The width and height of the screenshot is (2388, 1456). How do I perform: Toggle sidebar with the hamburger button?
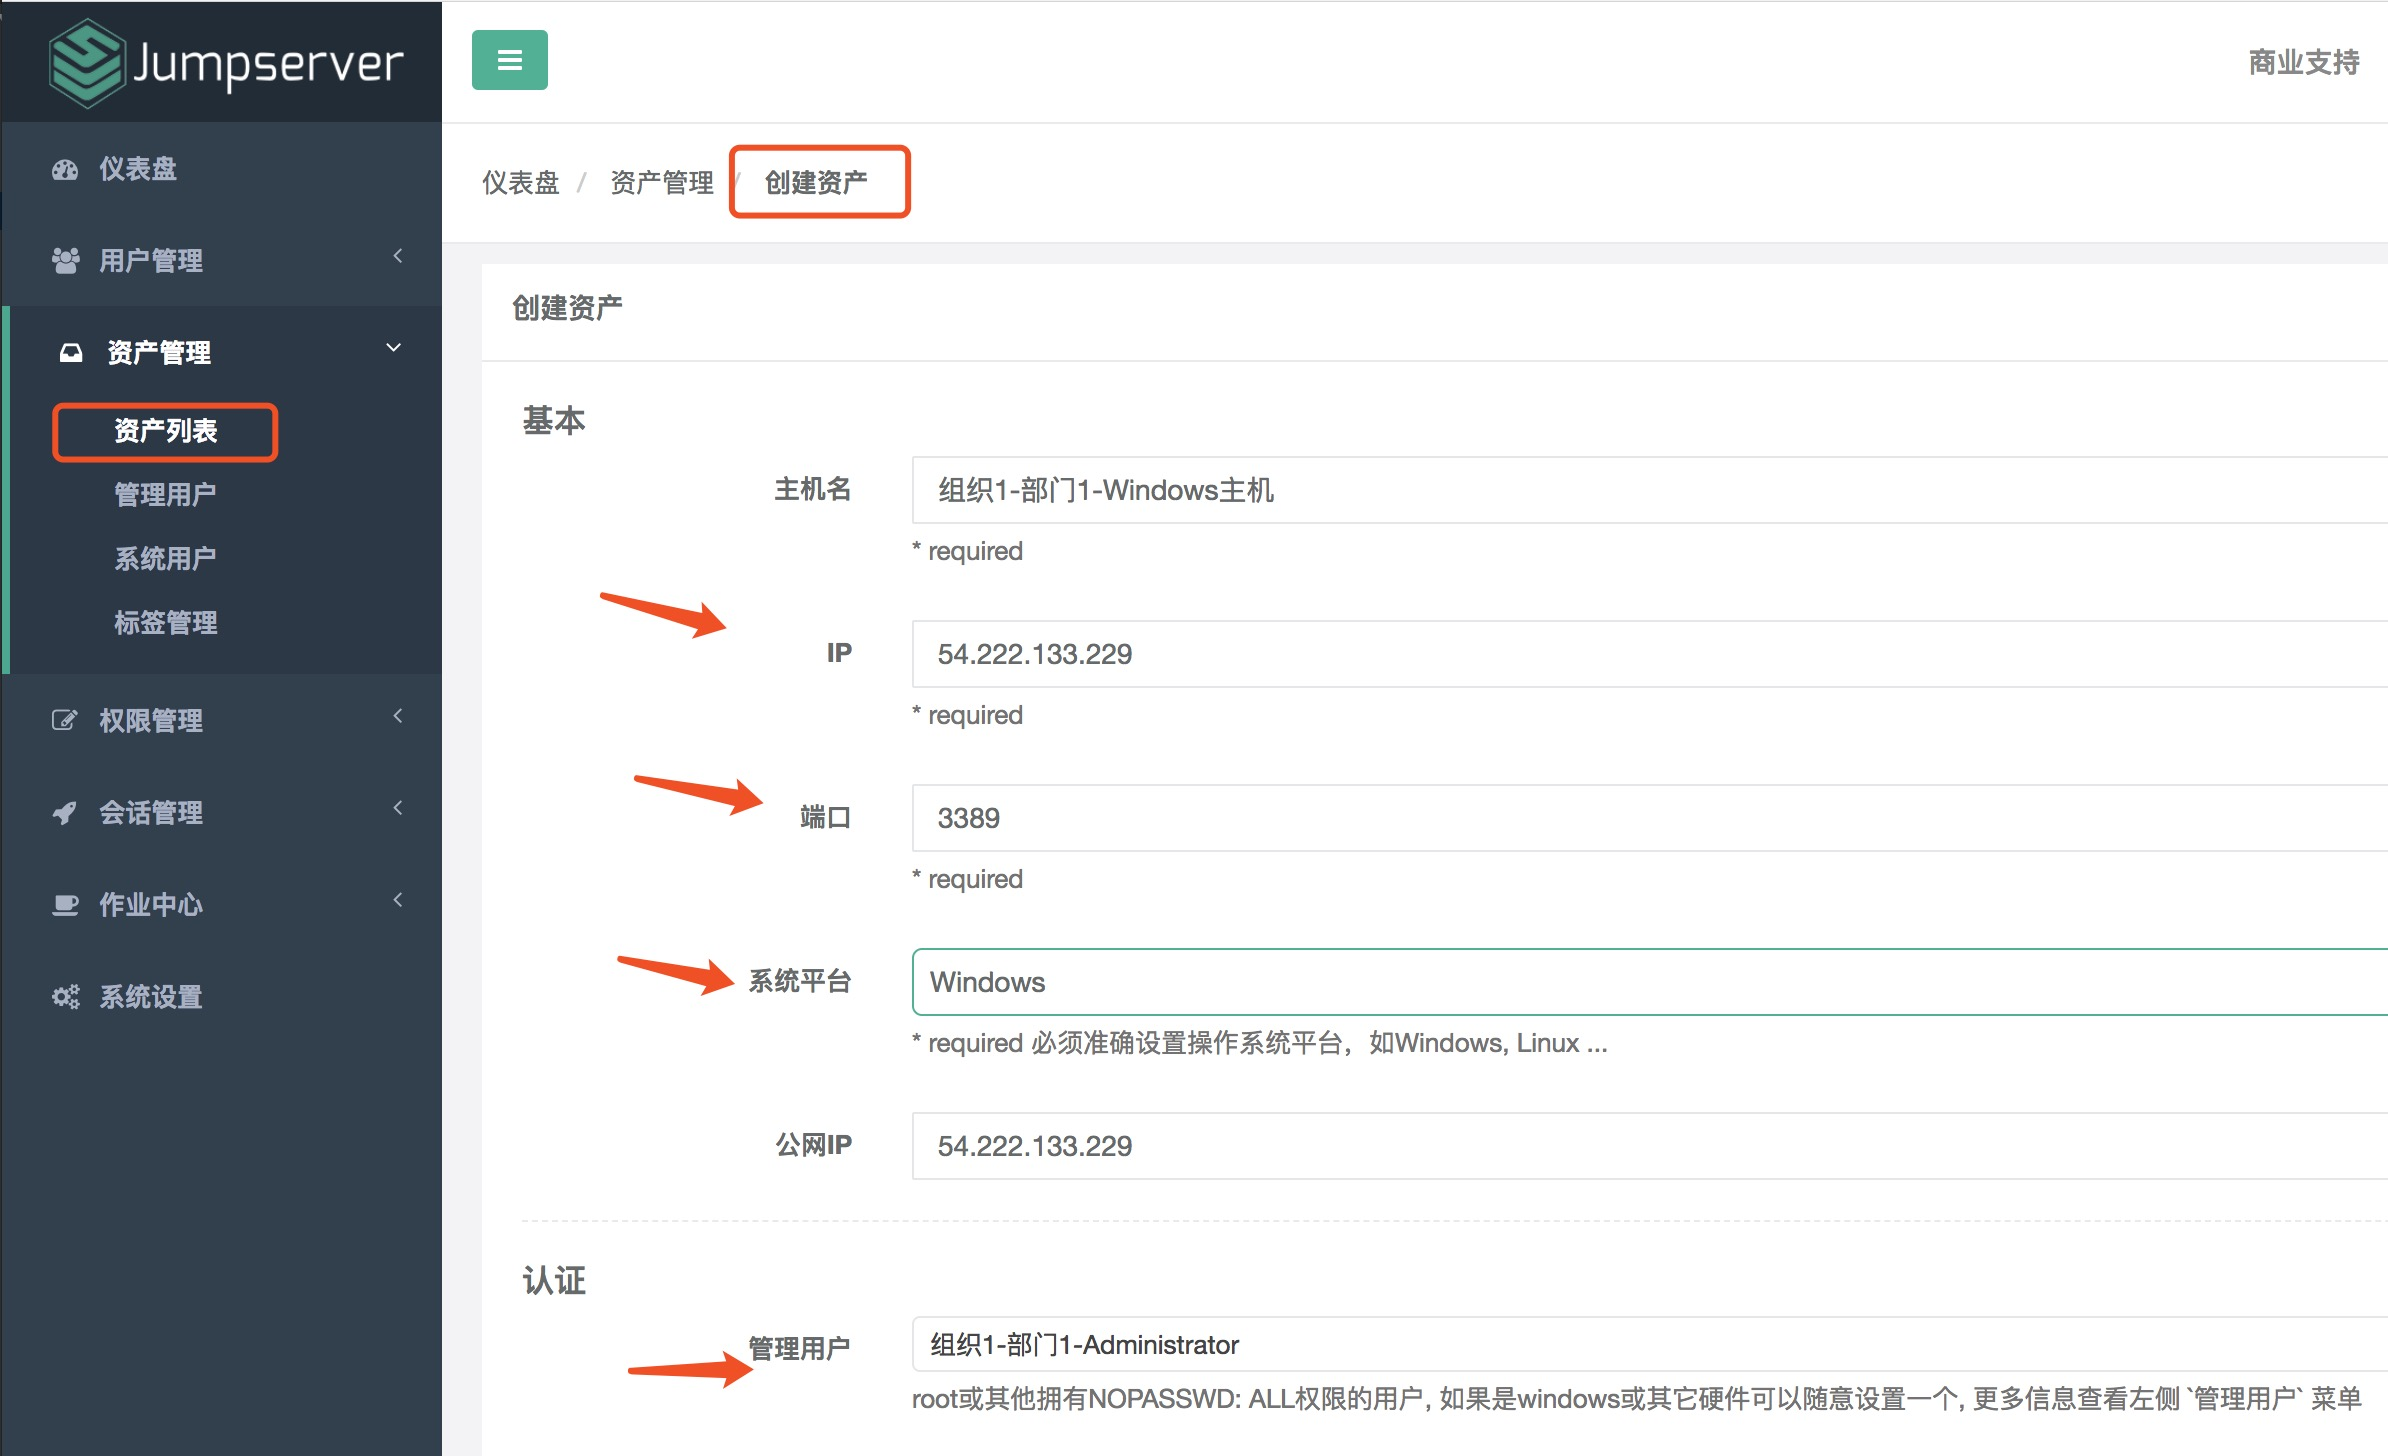(509, 60)
